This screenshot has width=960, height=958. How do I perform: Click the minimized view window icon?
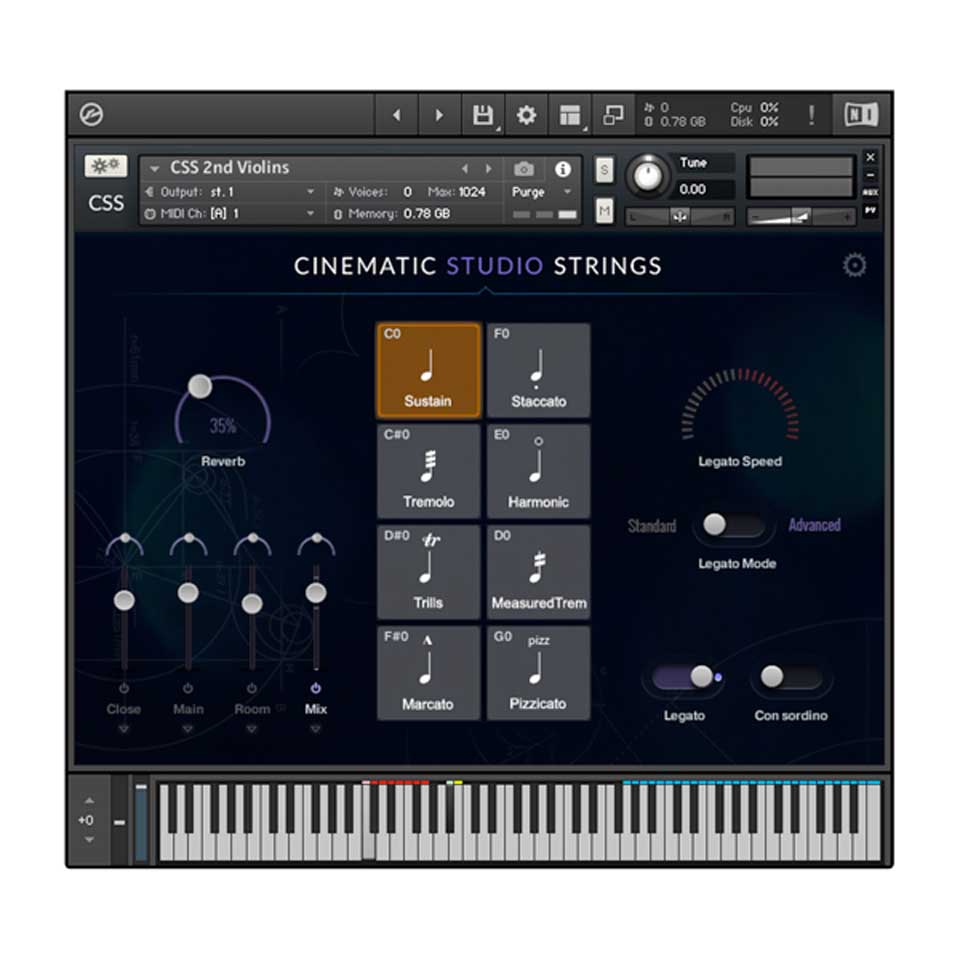[x=613, y=115]
